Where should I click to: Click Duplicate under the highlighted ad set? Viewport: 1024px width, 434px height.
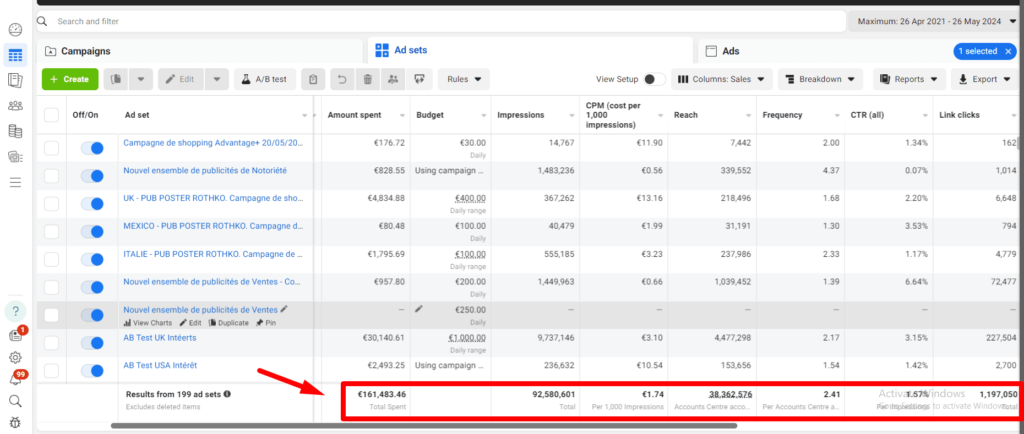229,323
